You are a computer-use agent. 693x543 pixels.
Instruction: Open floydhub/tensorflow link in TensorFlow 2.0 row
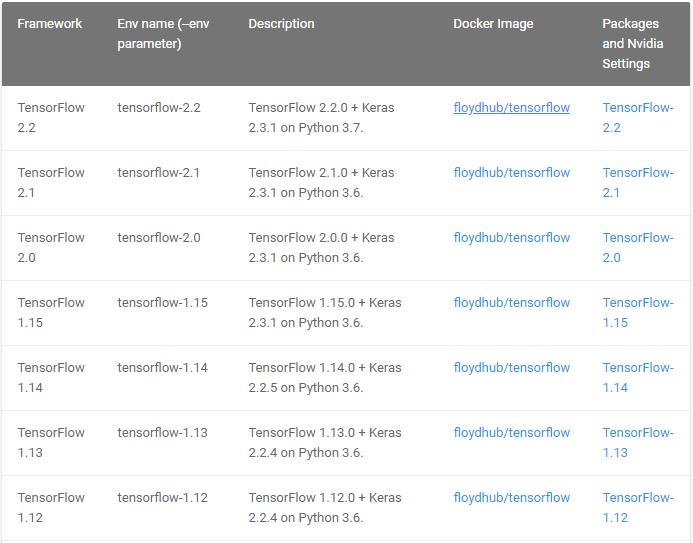(511, 238)
